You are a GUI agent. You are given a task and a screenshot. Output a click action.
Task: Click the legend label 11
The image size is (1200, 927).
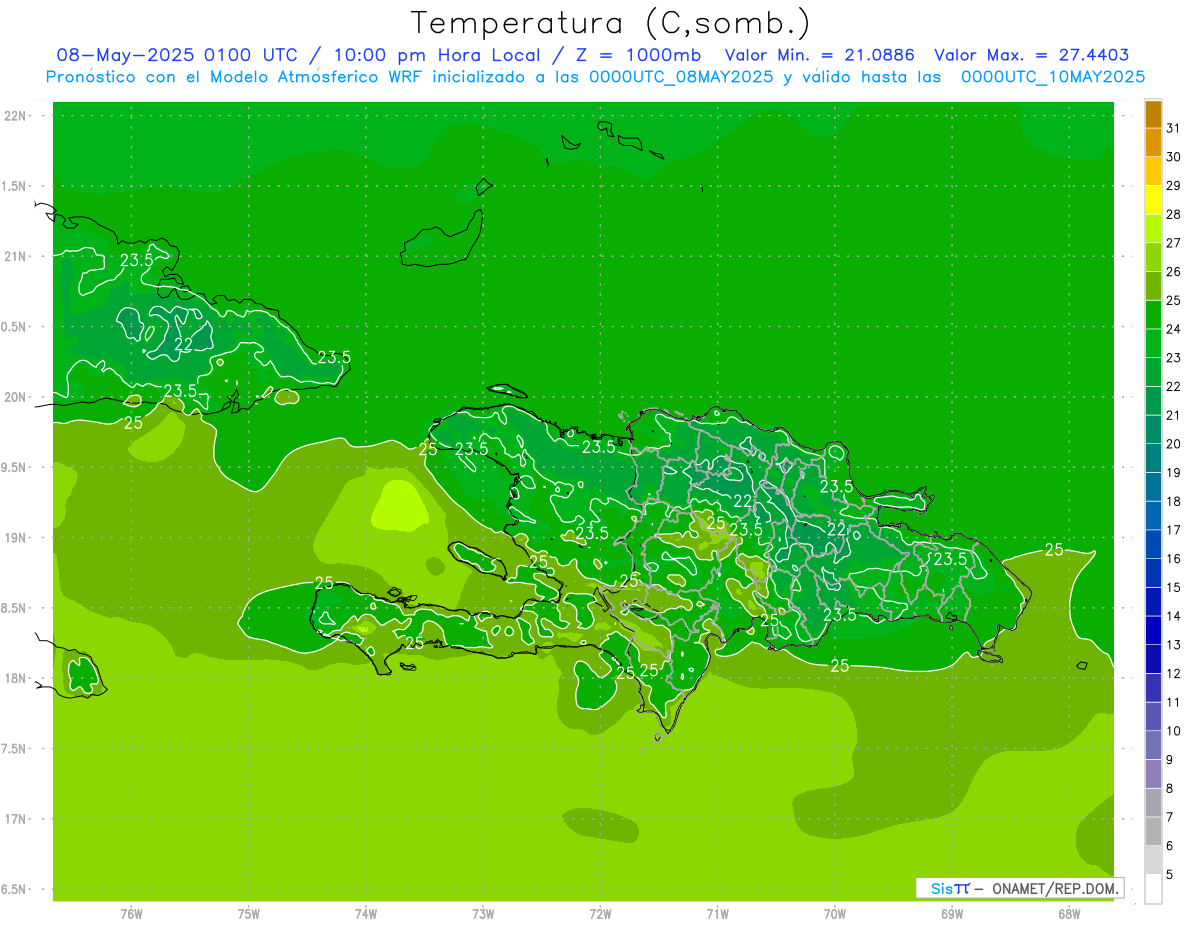click(x=1174, y=702)
